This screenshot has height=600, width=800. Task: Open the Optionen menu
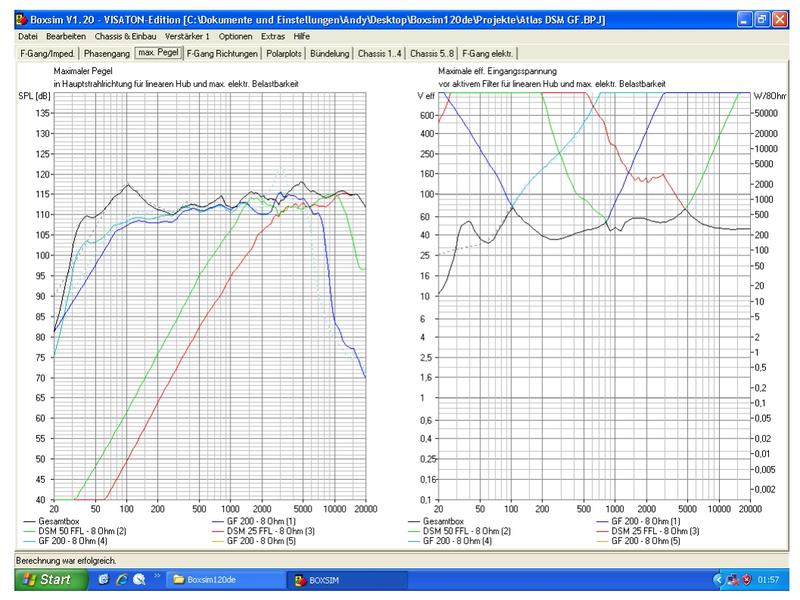(x=235, y=36)
